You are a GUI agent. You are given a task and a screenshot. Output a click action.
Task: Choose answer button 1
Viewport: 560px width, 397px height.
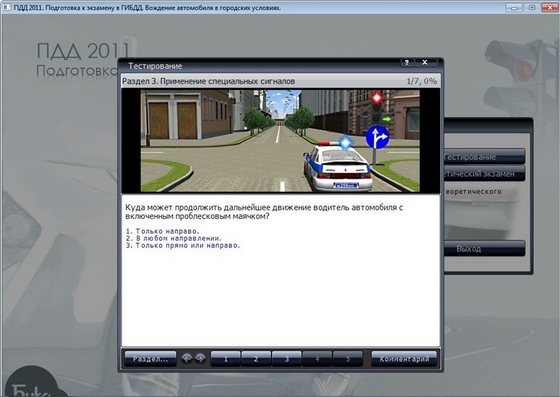tap(226, 359)
